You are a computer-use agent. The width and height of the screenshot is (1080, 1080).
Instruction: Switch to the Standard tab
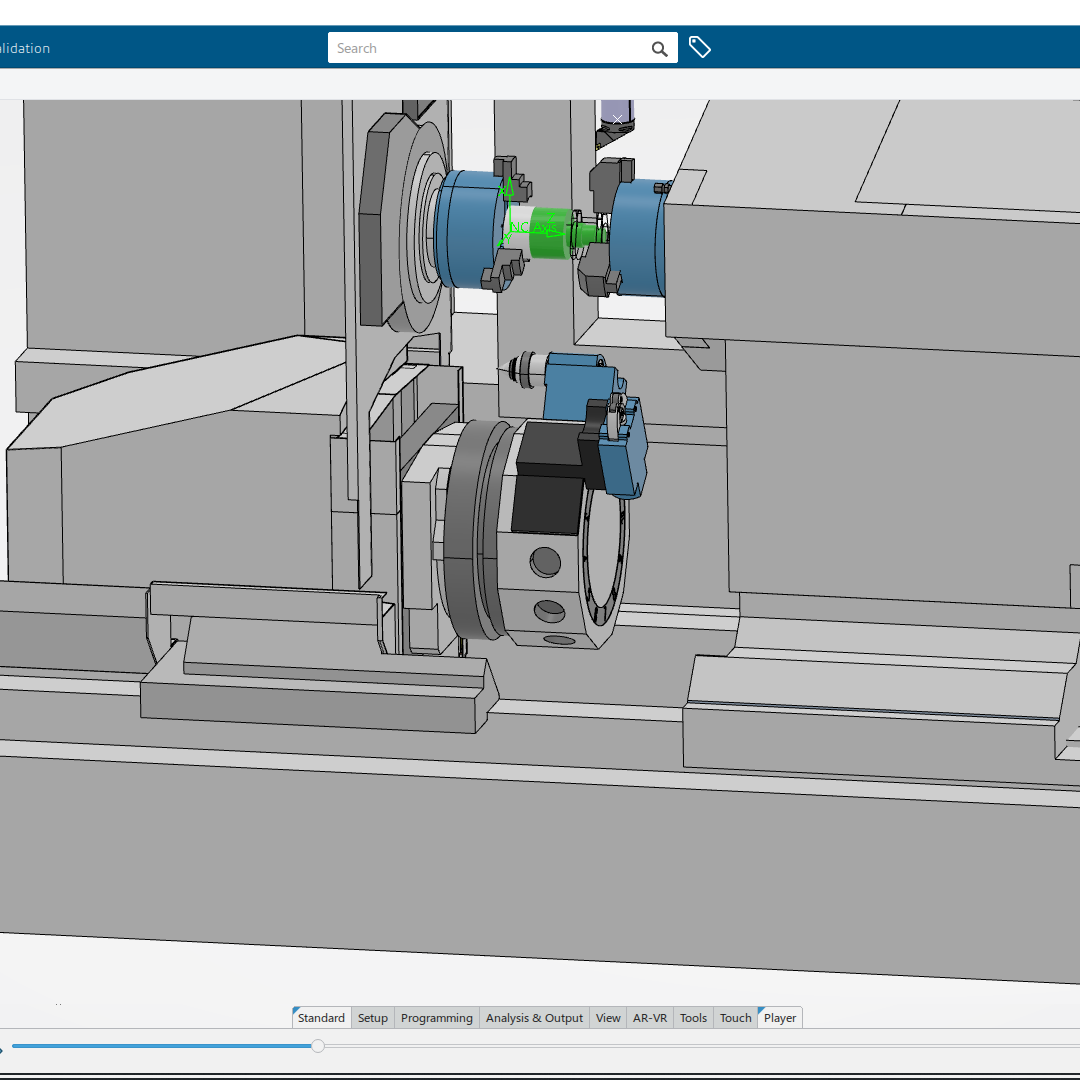point(321,1018)
